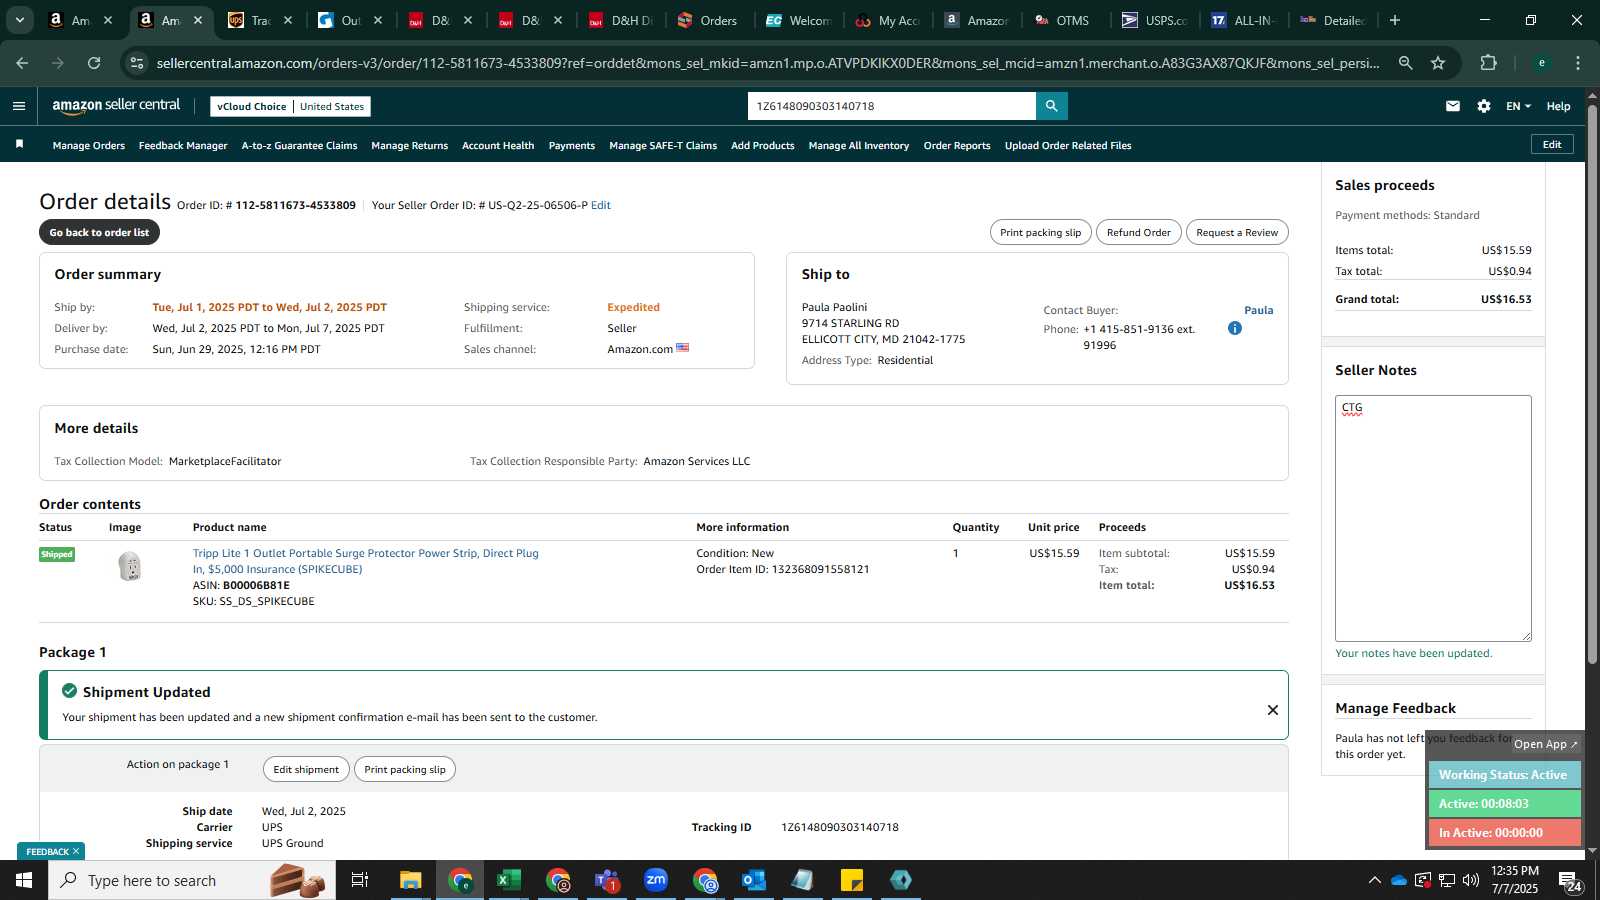Open the EN language dropdown
The height and width of the screenshot is (900, 1600).
pyautogui.click(x=1518, y=106)
